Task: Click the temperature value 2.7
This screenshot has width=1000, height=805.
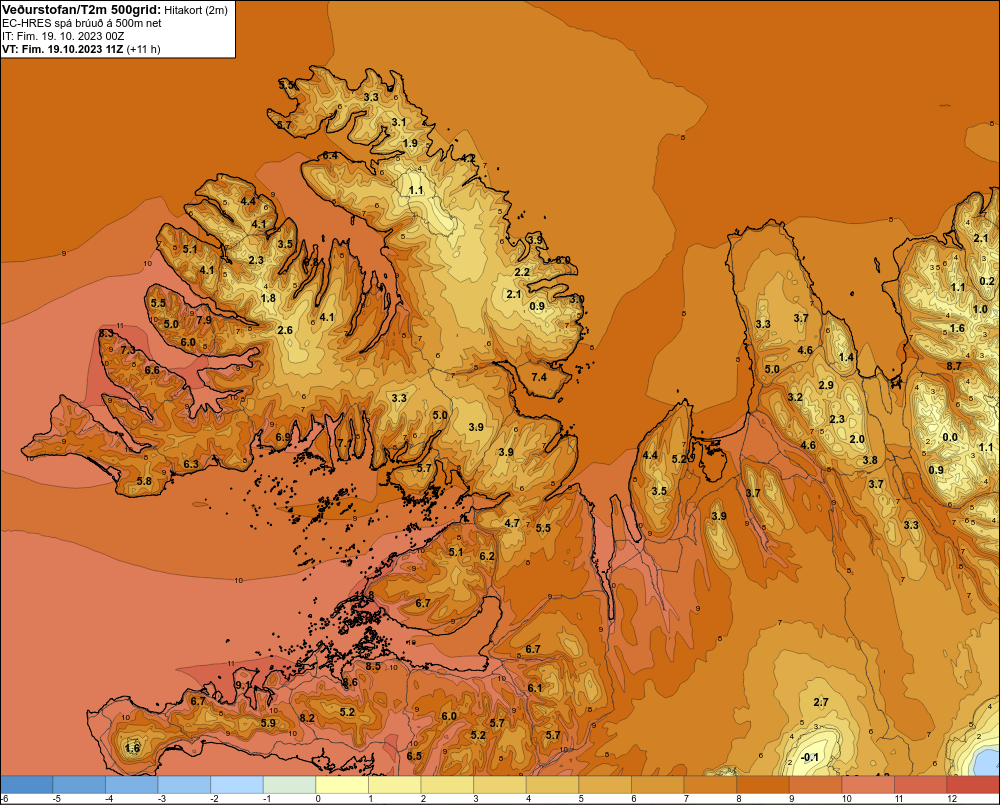Action: (821, 702)
